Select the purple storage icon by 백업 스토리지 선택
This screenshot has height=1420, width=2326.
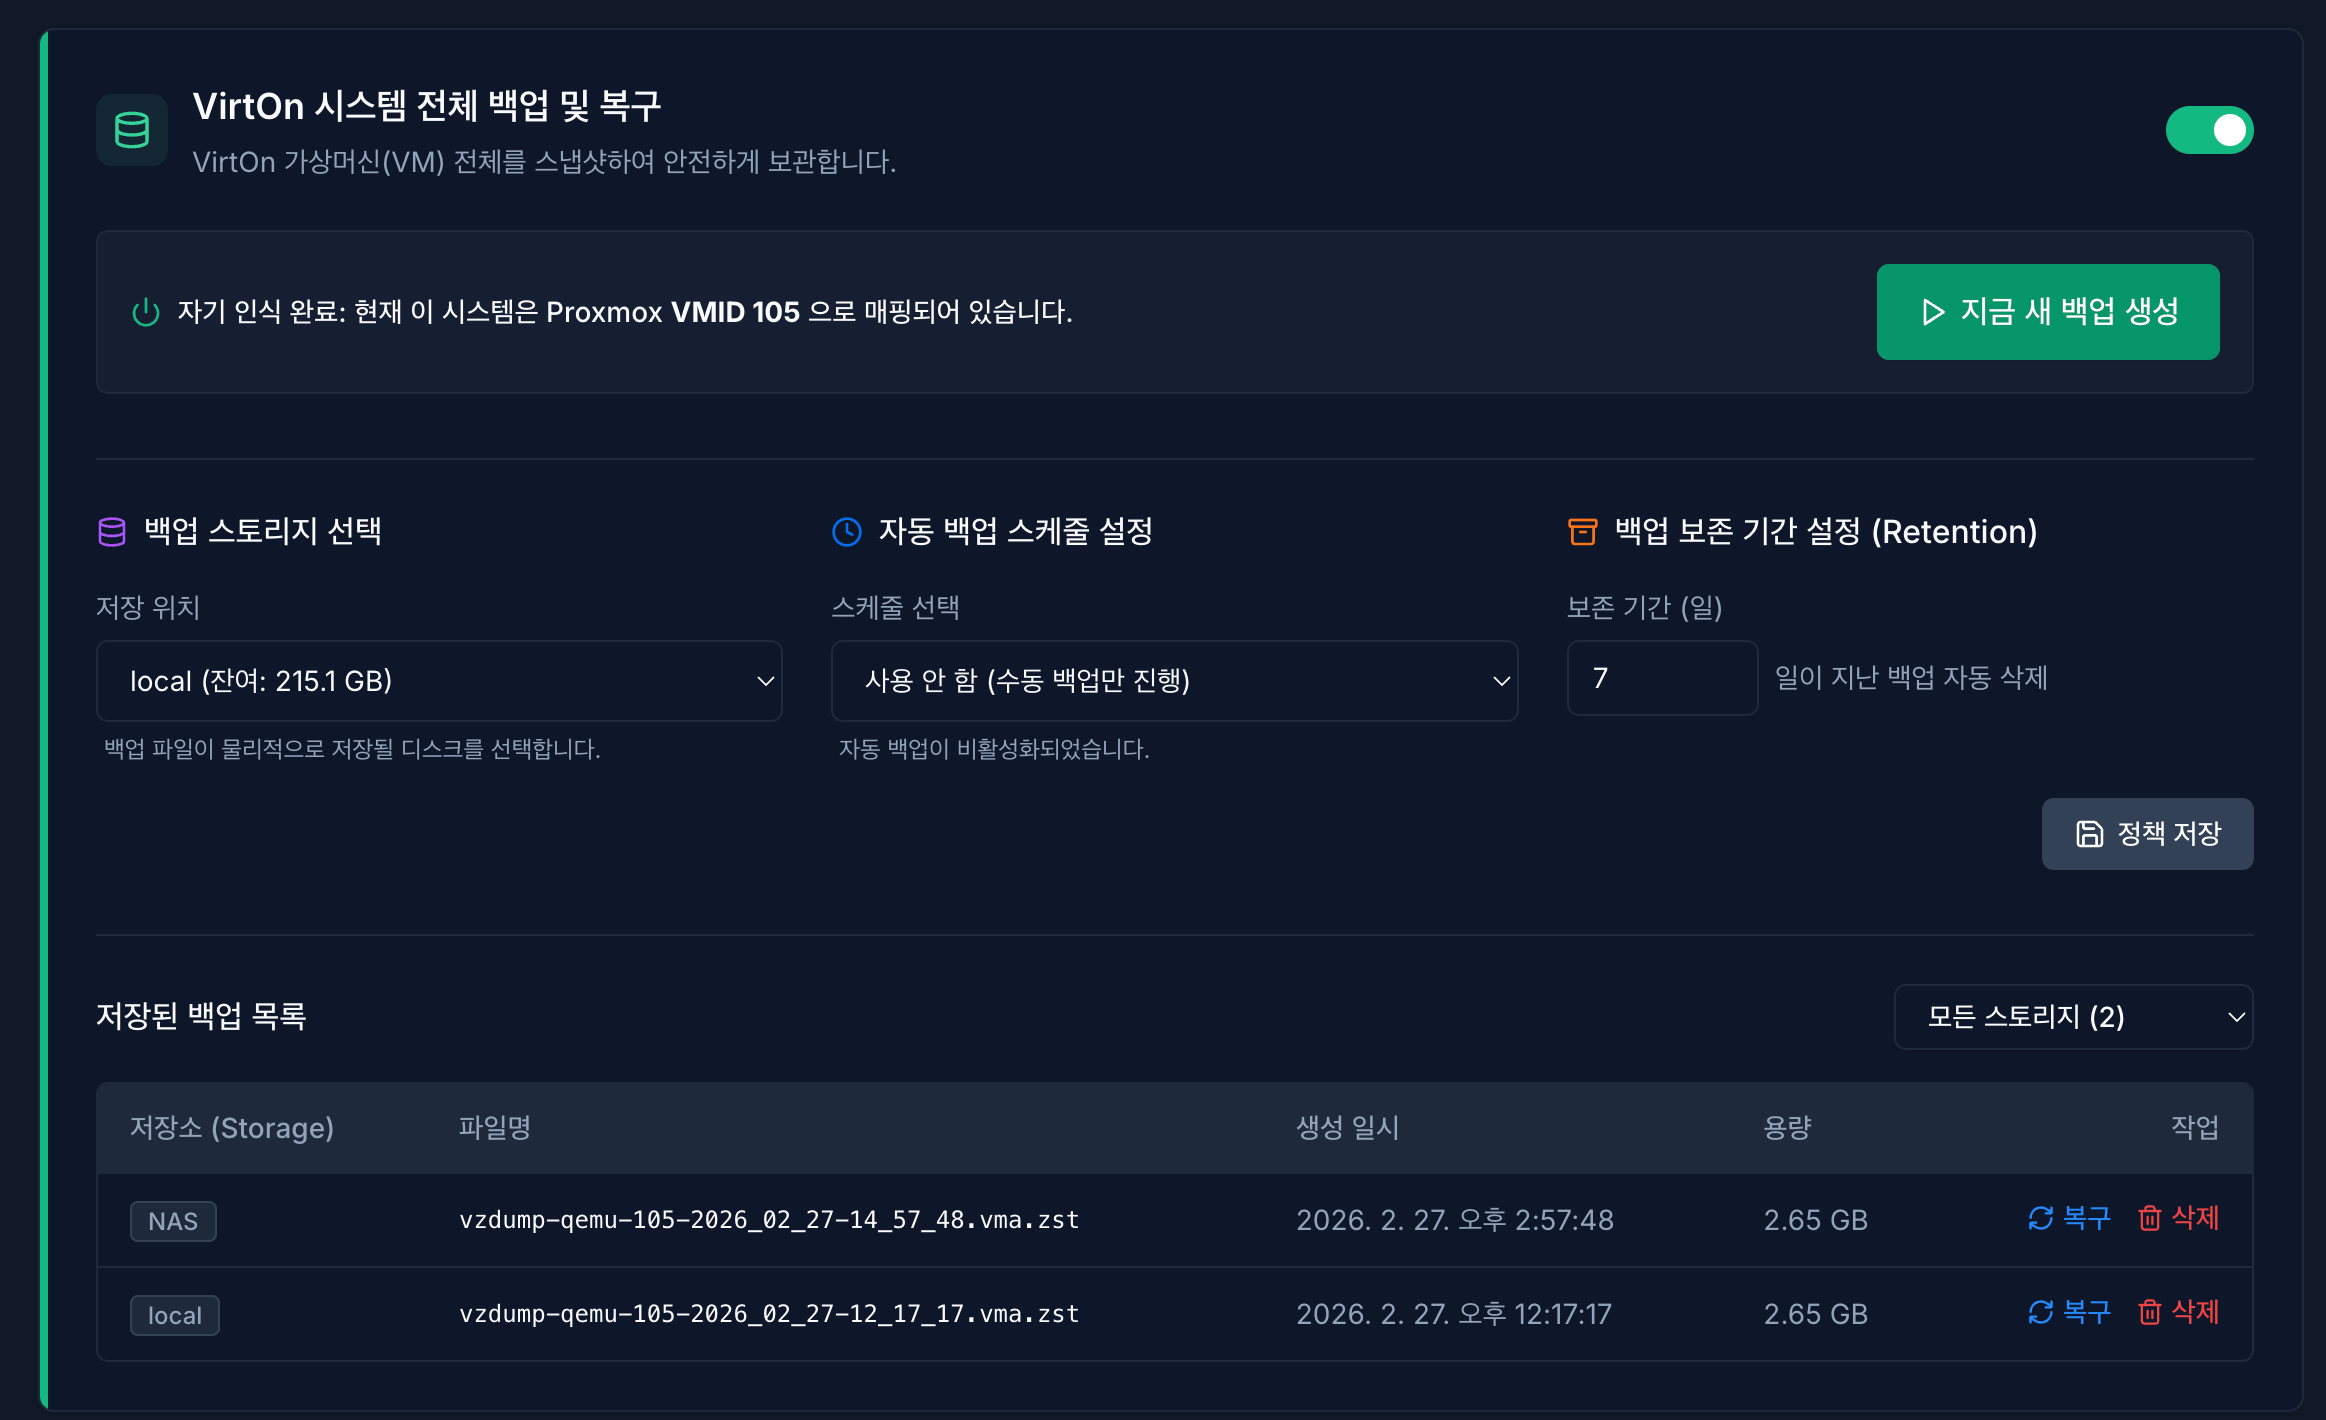pyautogui.click(x=112, y=531)
